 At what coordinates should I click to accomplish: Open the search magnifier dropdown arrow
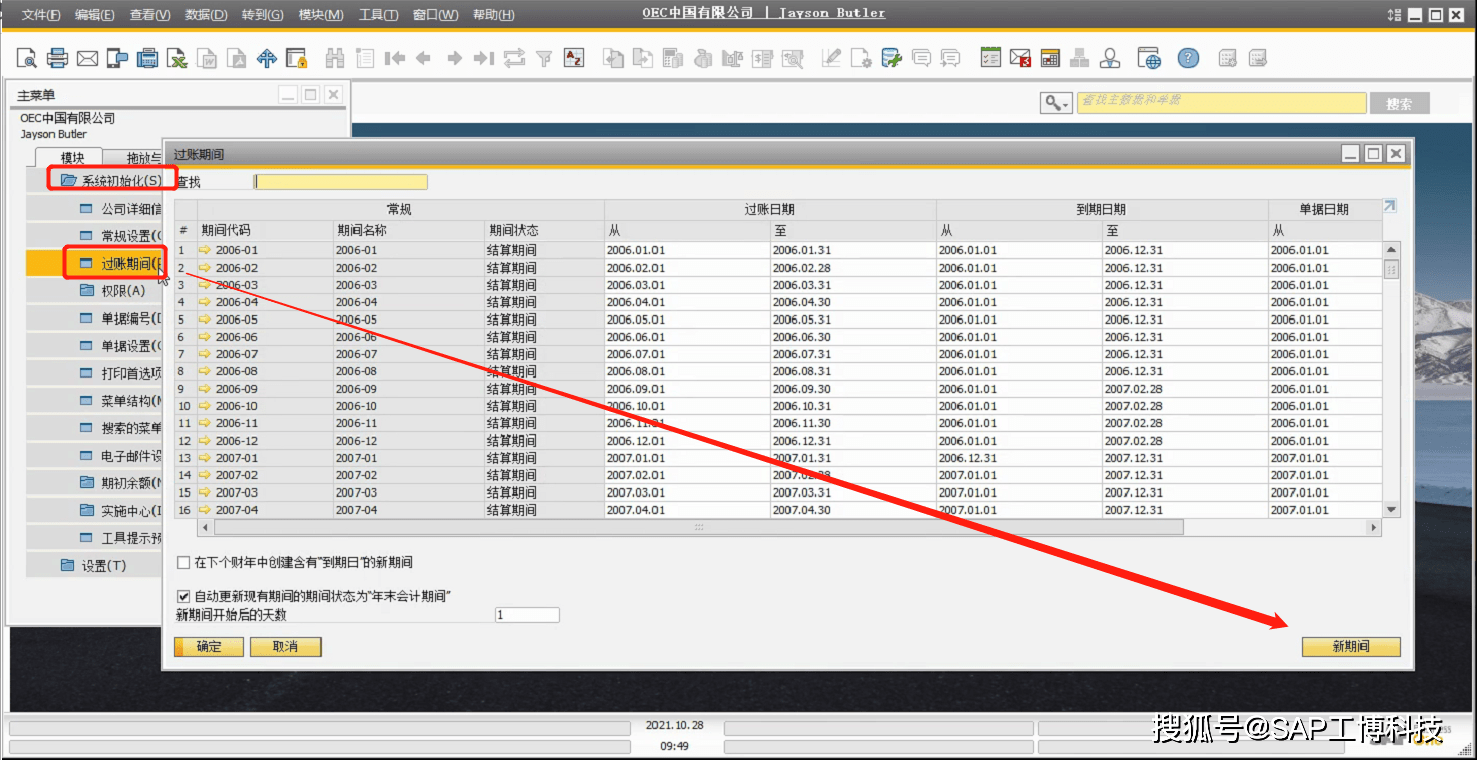(1066, 104)
